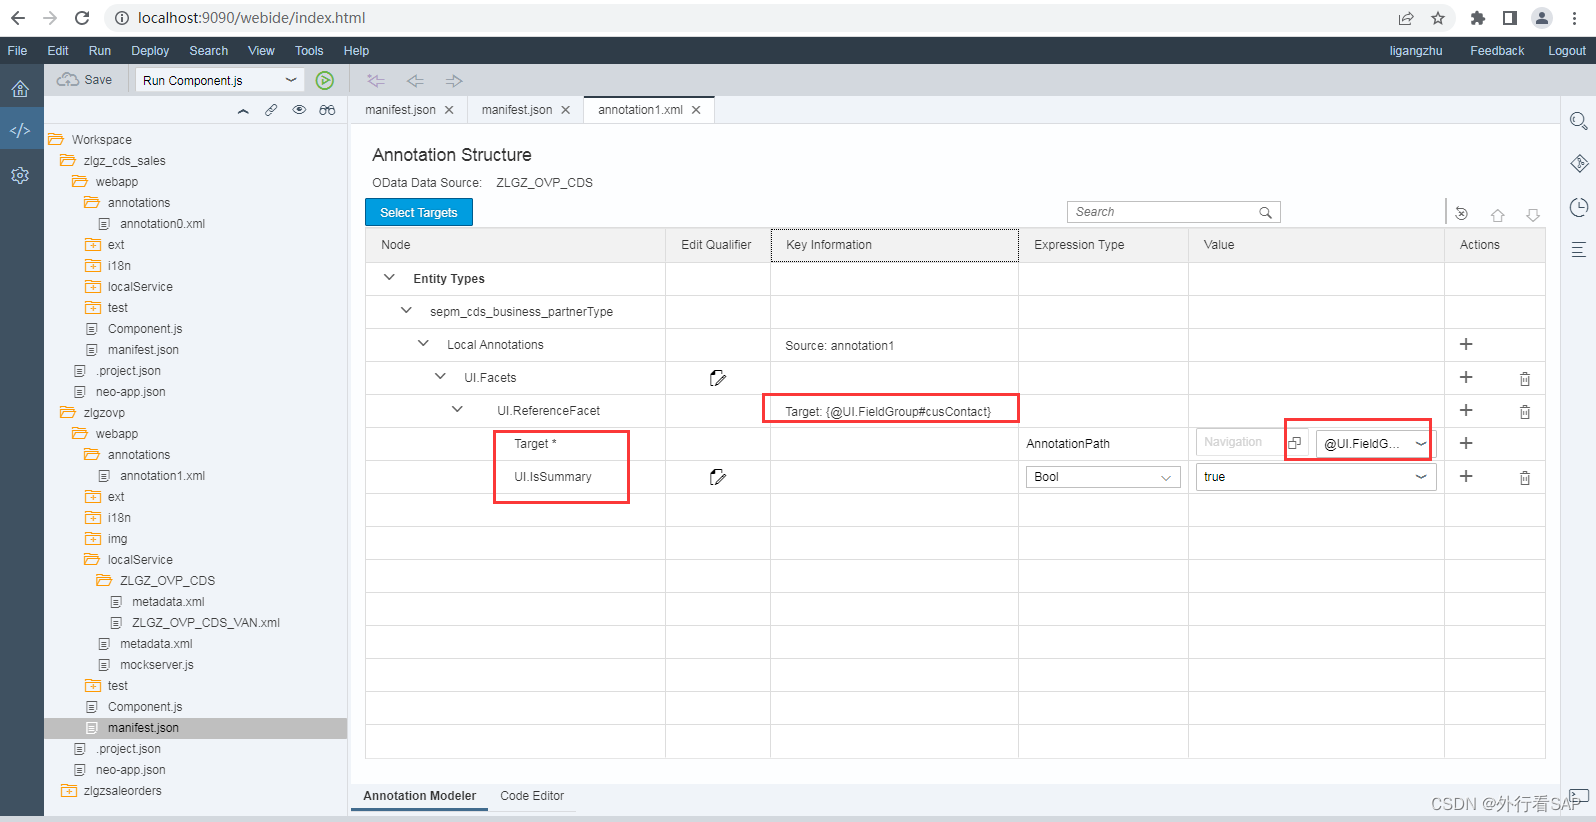Open mockserver.js in the file tree
The width and height of the screenshot is (1596, 822).
coord(156,665)
